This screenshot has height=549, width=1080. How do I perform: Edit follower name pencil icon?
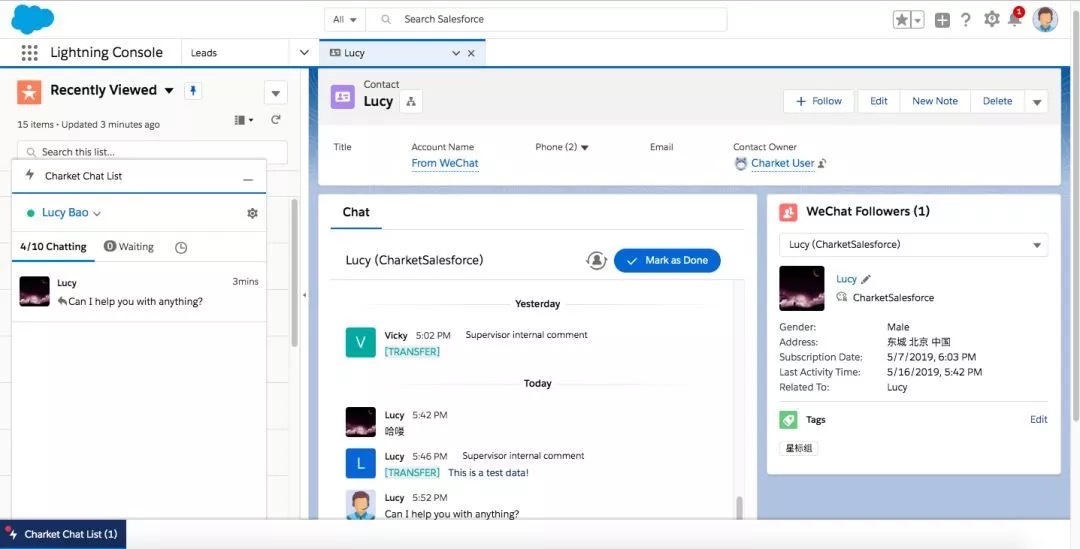[866, 279]
